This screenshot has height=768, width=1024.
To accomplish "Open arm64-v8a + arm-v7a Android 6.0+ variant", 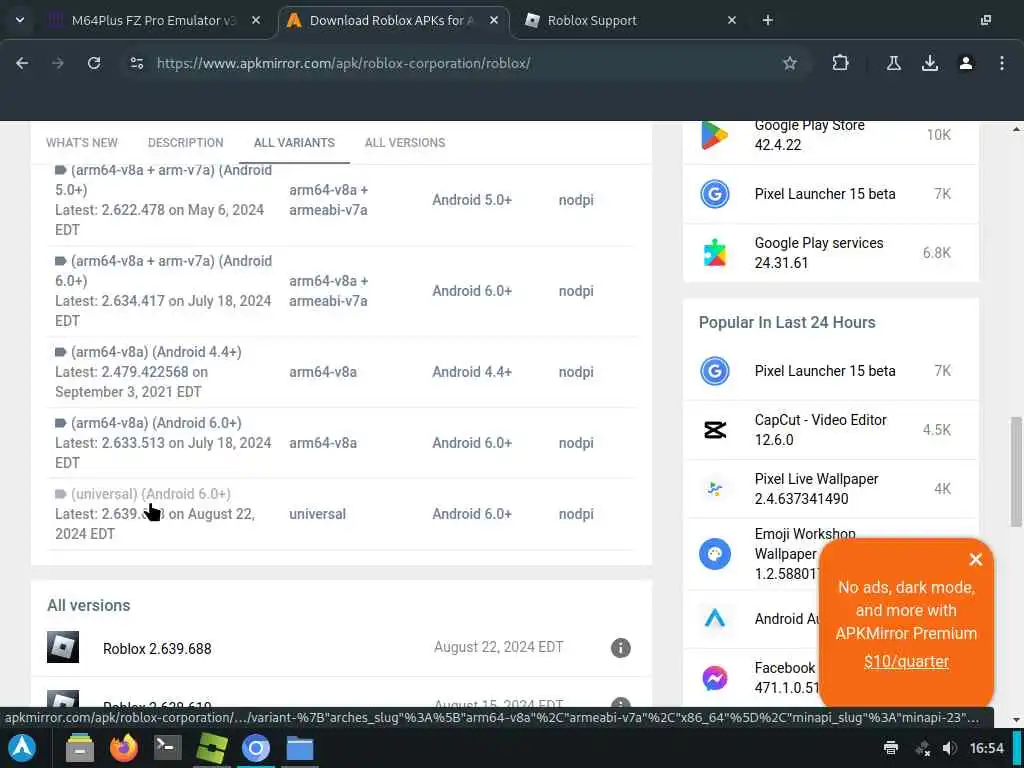I will pos(163,271).
